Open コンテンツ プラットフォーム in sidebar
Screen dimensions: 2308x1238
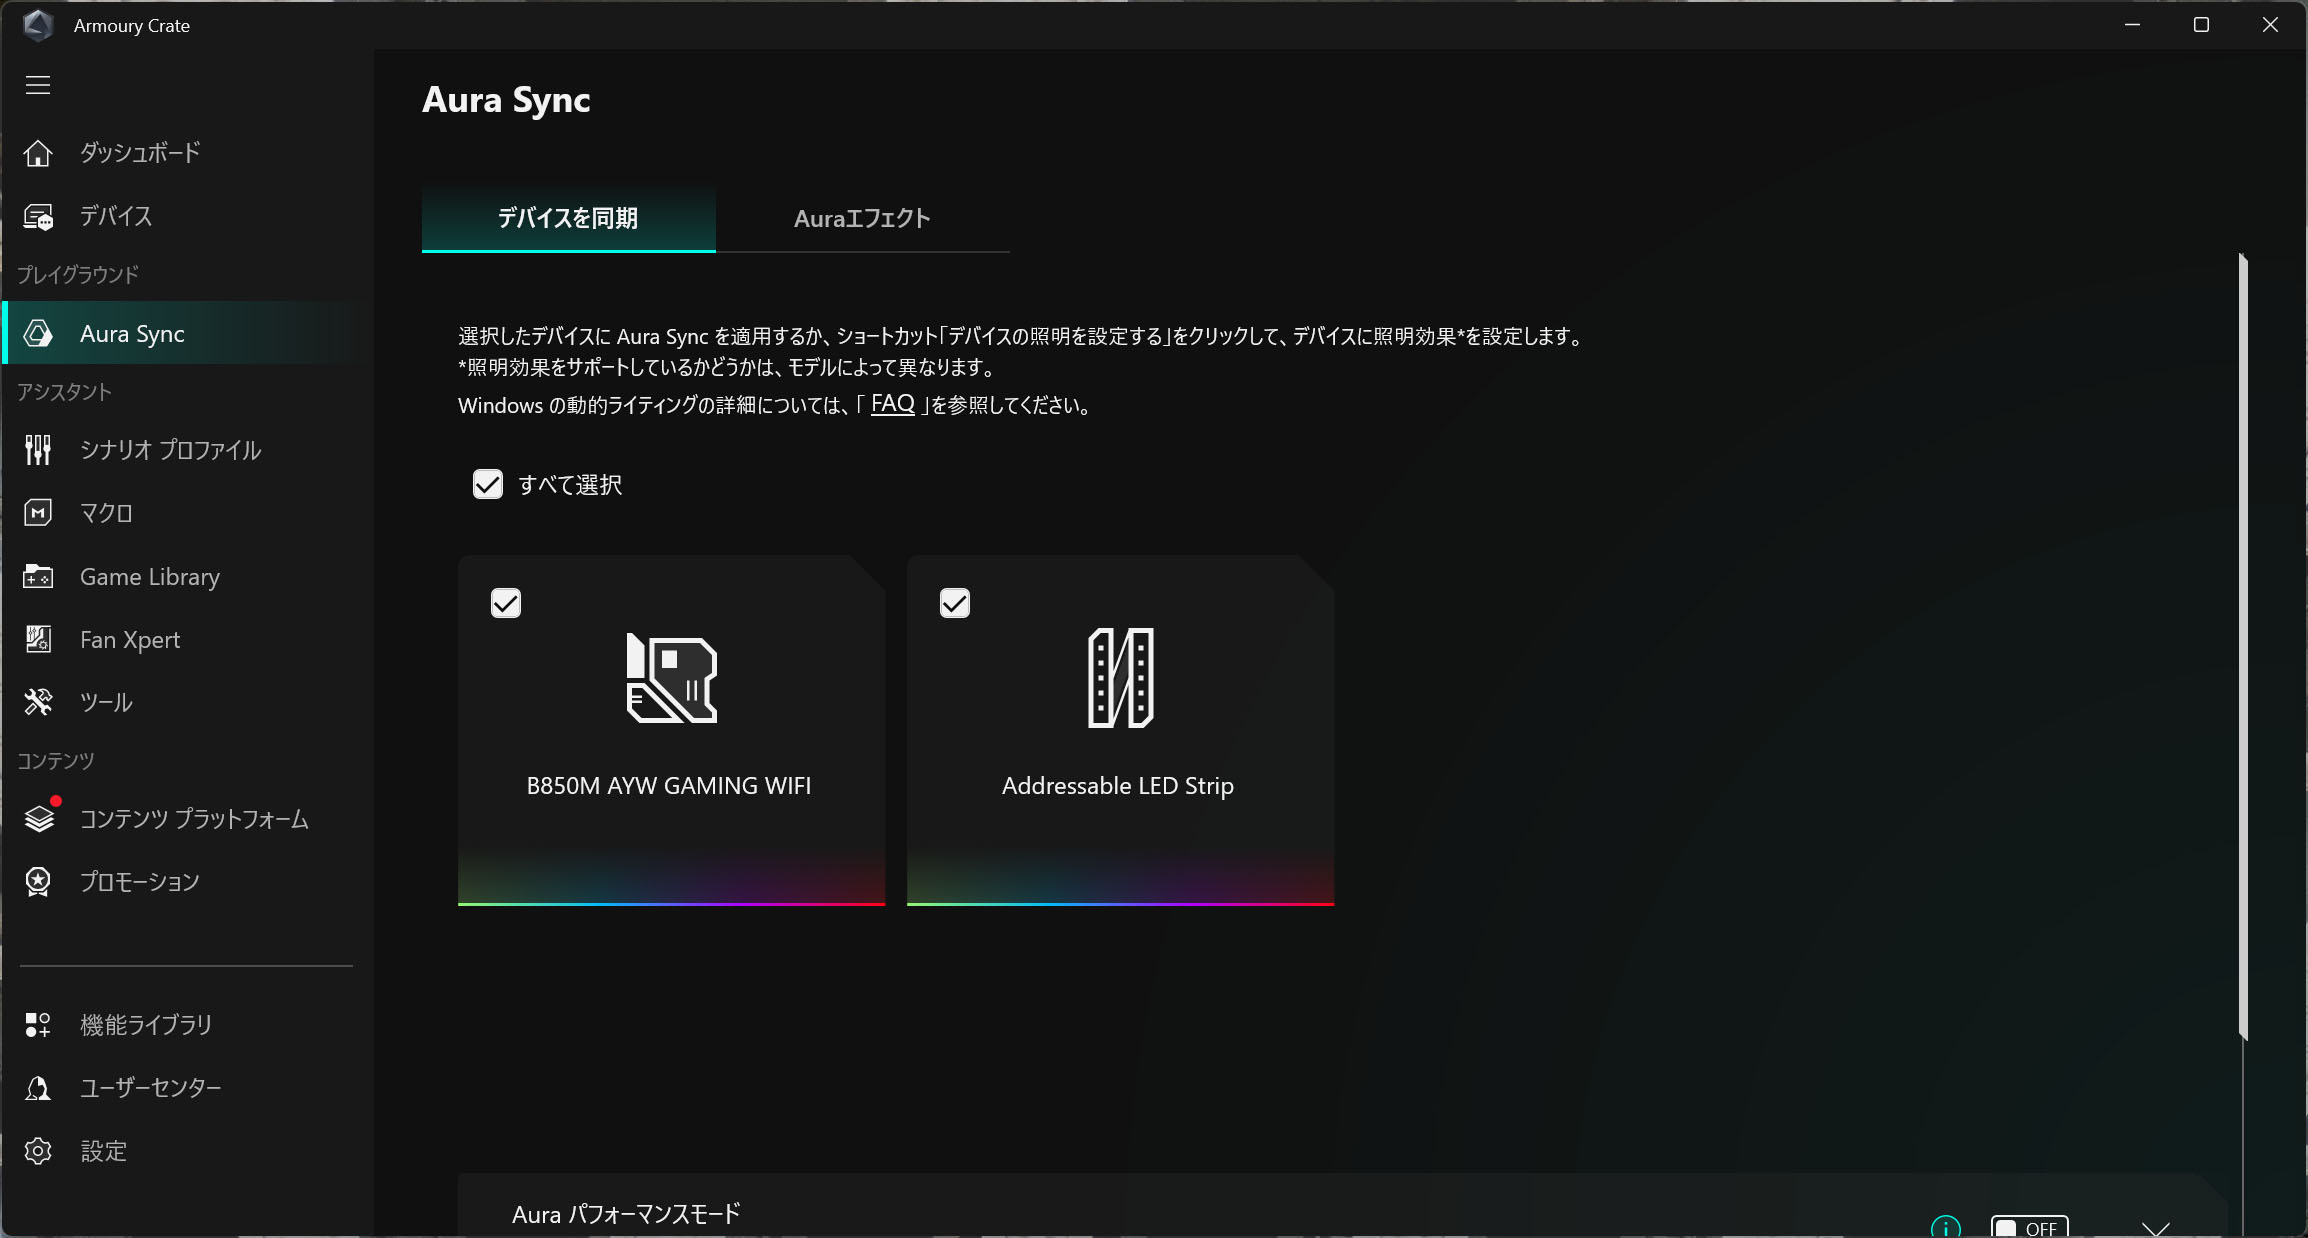pos(194,819)
